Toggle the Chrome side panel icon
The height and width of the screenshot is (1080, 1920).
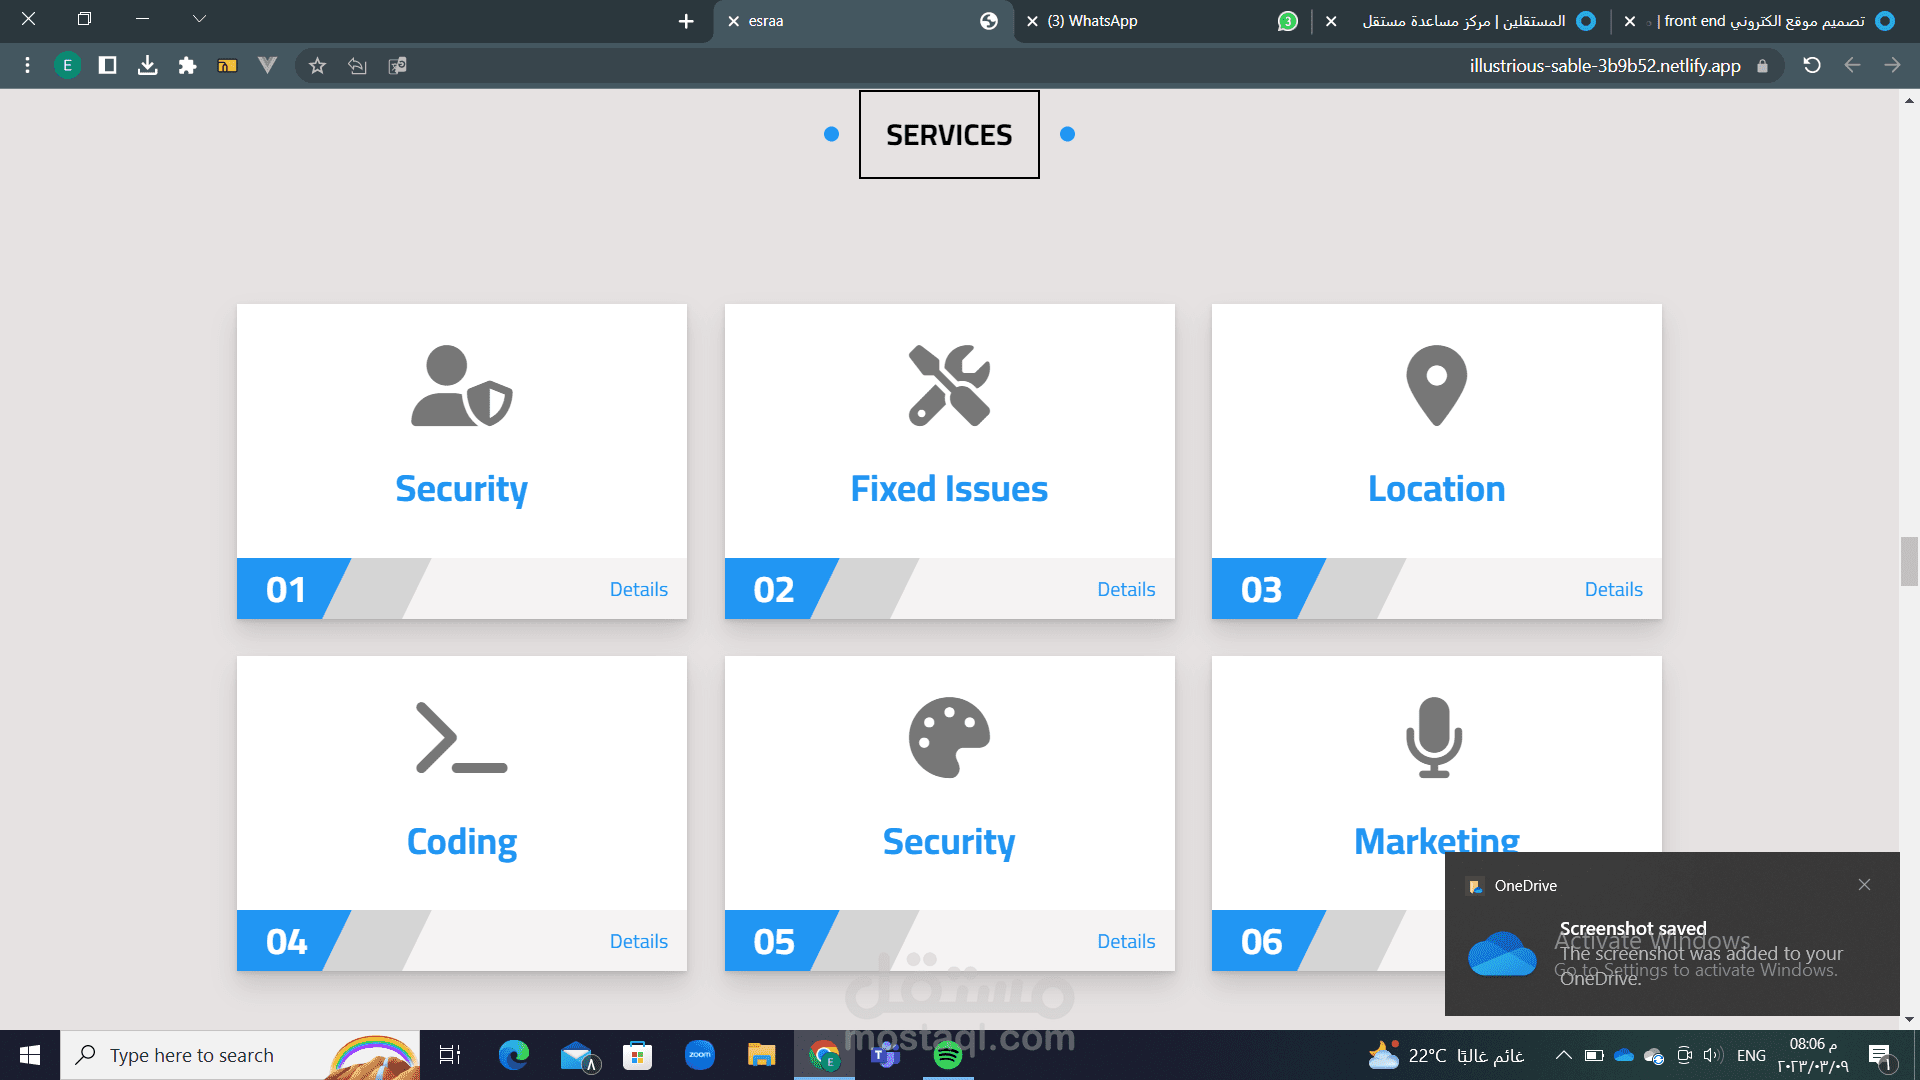click(107, 66)
